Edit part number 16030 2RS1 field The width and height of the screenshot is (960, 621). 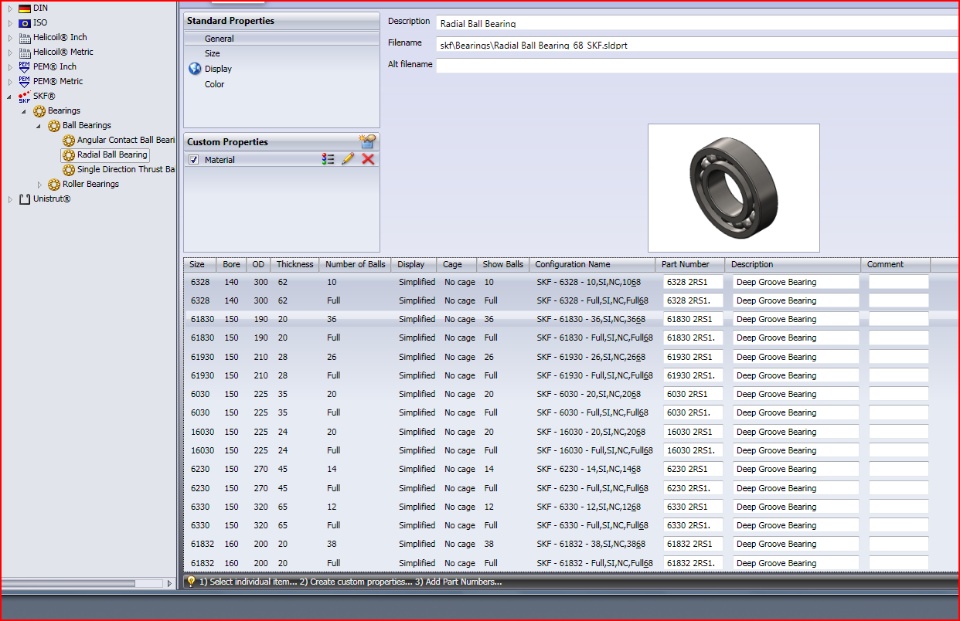pyautogui.click(x=692, y=432)
